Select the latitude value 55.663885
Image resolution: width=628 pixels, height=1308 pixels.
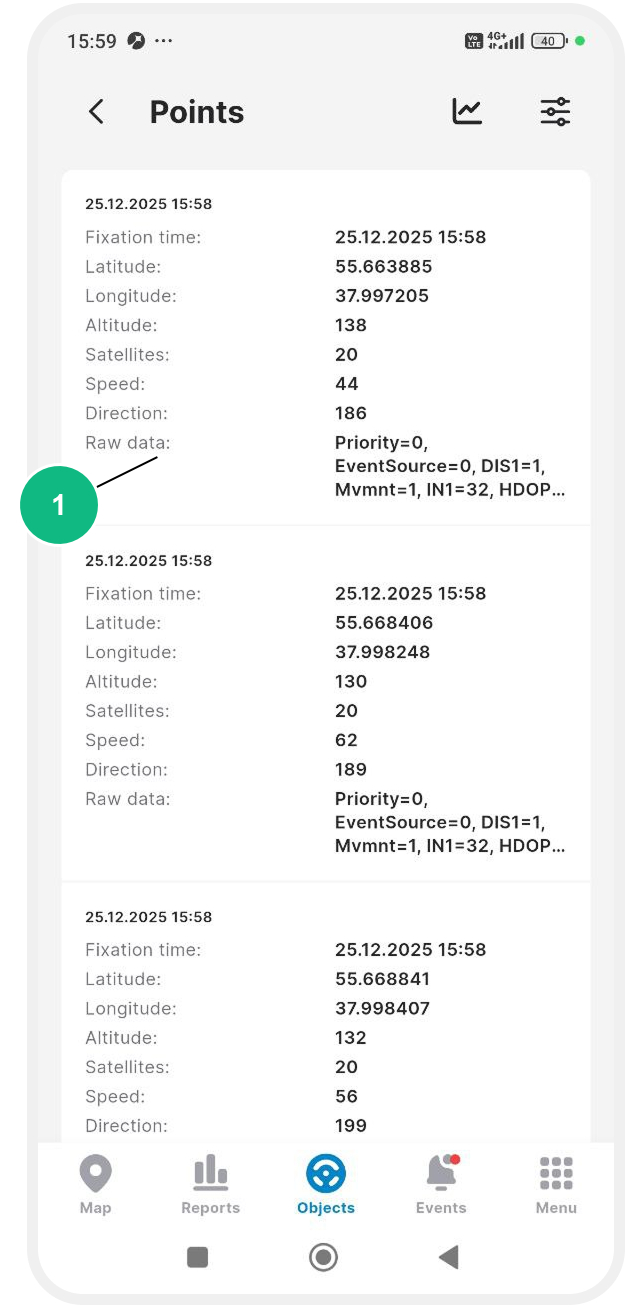coord(384,267)
